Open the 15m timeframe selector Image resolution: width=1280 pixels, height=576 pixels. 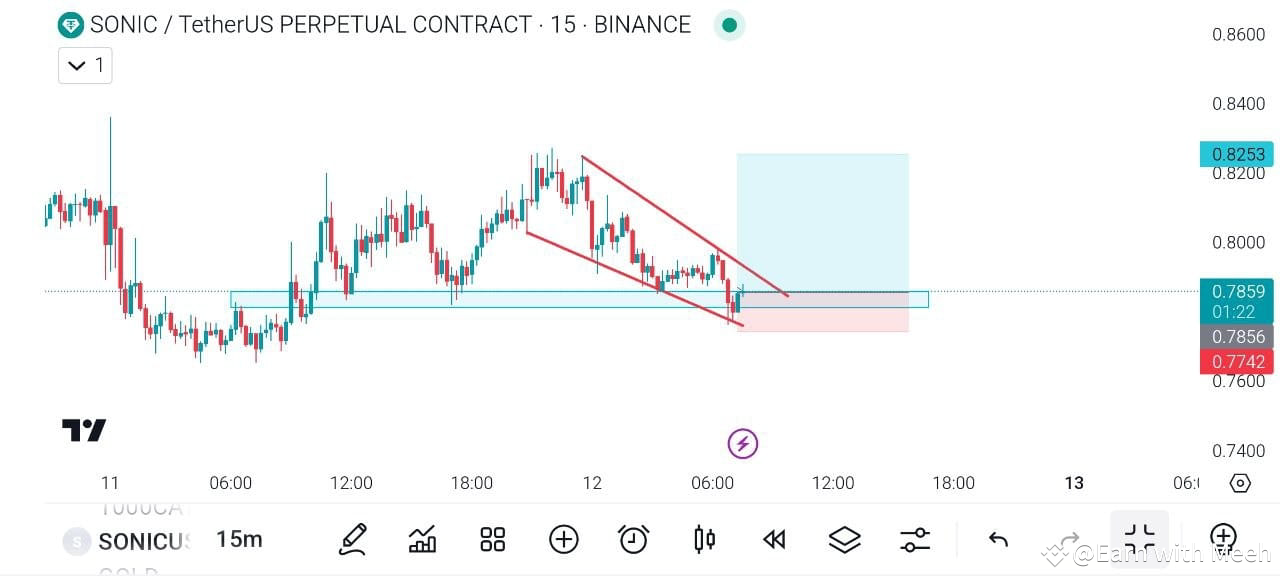[x=239, y=539]
